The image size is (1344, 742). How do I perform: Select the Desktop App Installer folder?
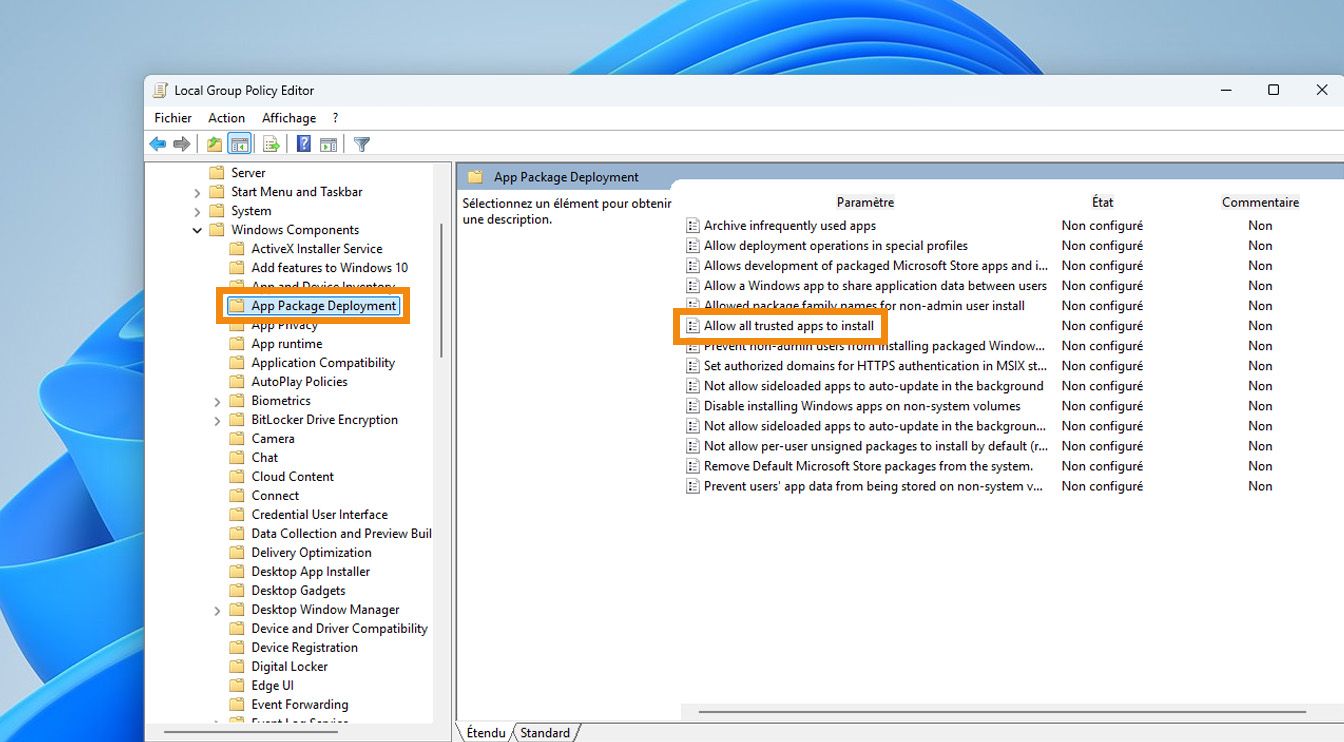(x=311, y=572)
